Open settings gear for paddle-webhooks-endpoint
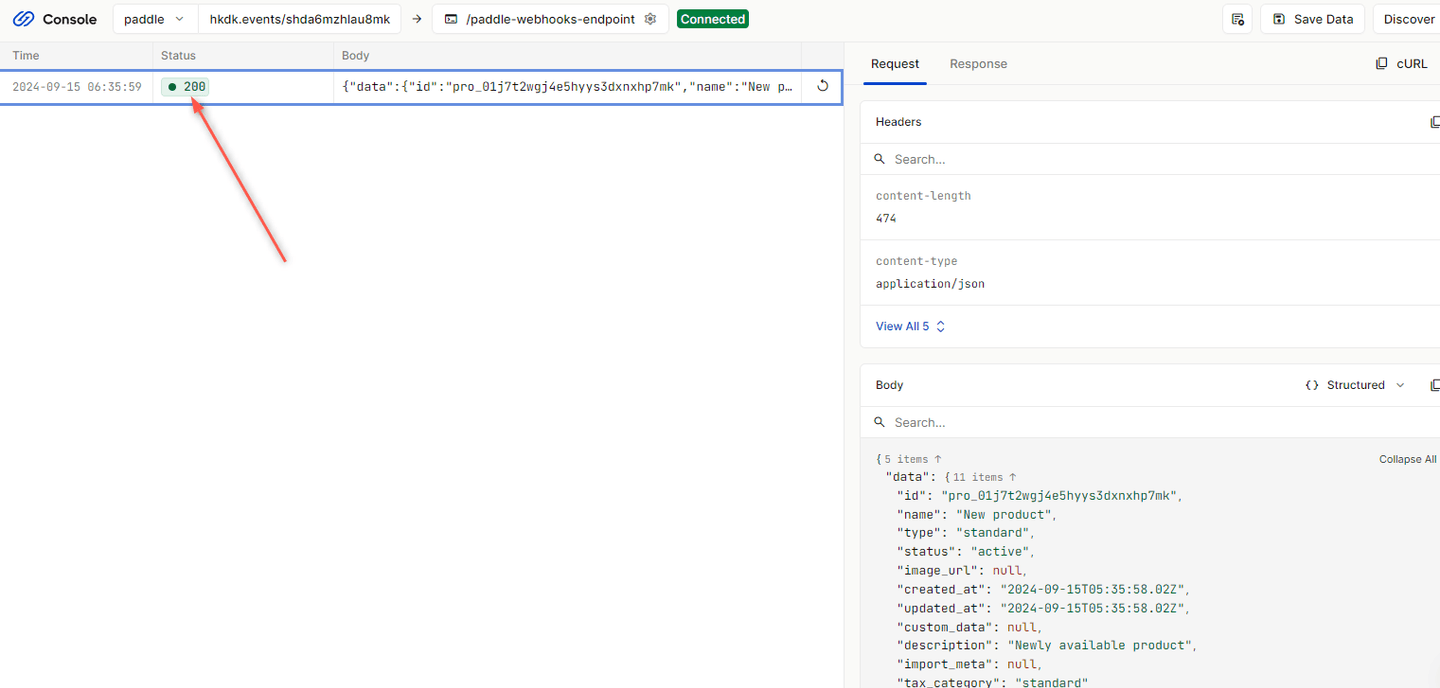Viewport: 1440px width, 688px height. [x=651, y=19]
